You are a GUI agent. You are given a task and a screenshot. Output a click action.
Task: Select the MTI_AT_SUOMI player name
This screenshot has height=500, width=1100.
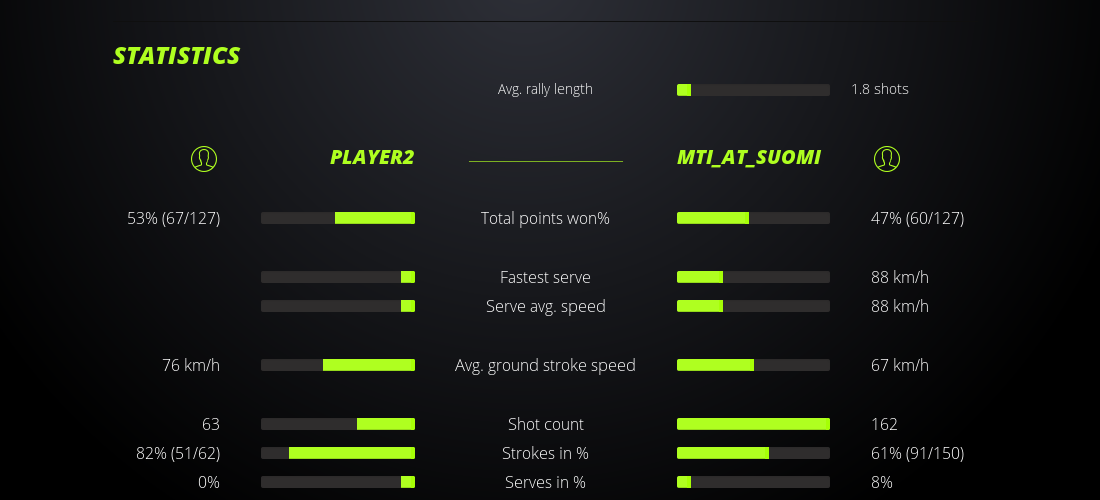tap(749, 158)
